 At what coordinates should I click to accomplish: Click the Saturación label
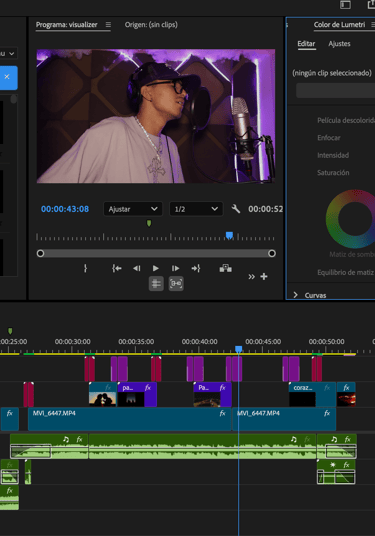[x=333, y=173]
